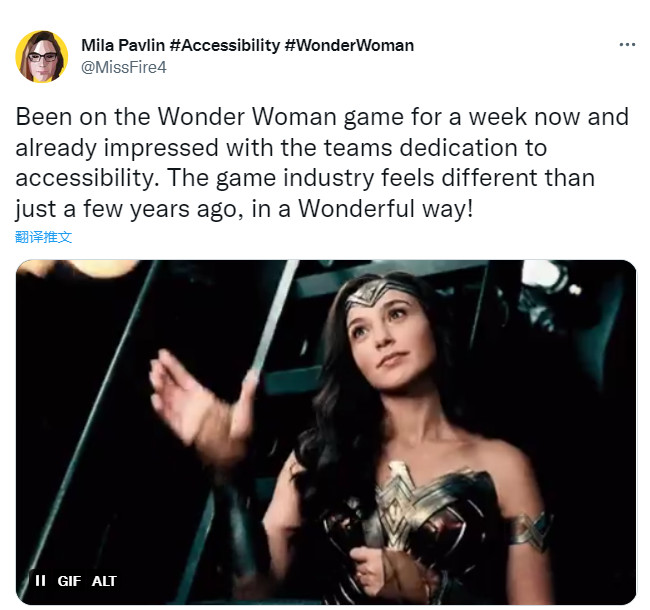Click the GIF label badge

coord(68,581)
